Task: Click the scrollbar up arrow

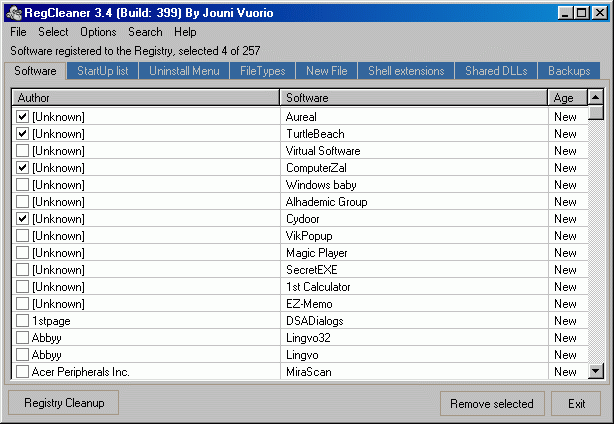Action: (x=596, y=98)
